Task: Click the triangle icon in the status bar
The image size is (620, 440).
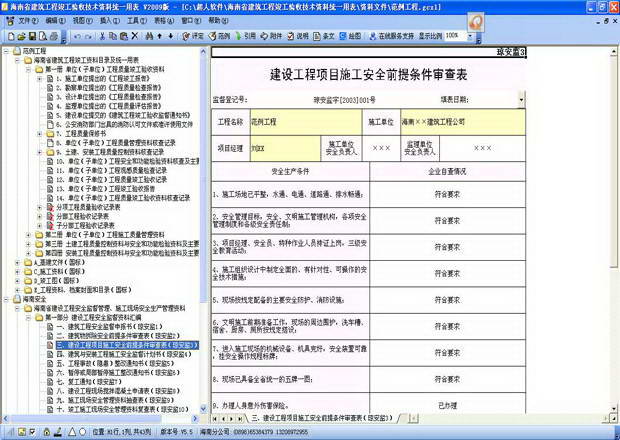Action: (72, 432)
